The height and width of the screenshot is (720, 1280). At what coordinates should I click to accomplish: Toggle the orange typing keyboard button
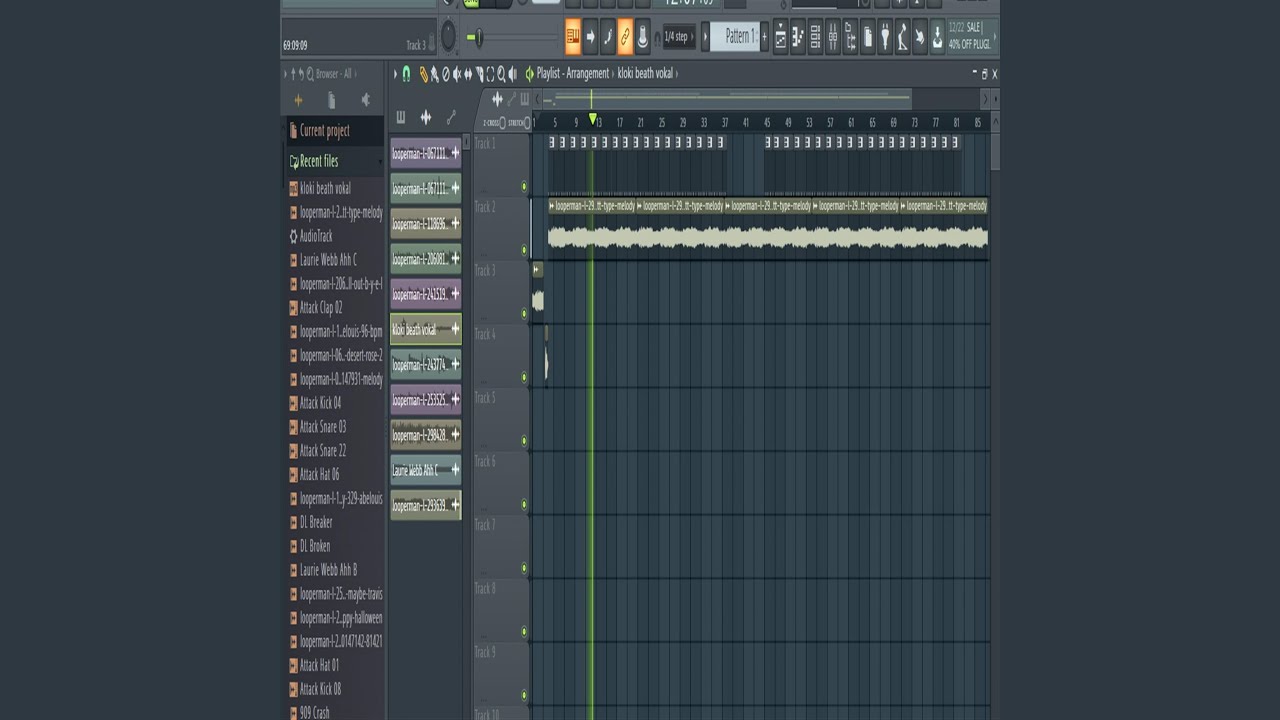pos(574,37)
